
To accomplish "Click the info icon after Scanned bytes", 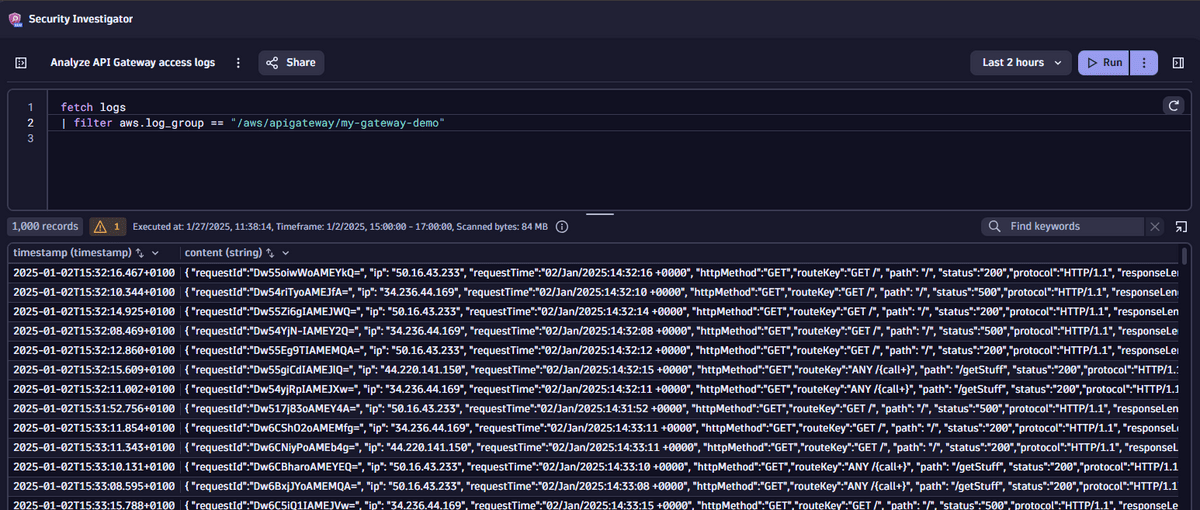I will [x=562, y=227].
